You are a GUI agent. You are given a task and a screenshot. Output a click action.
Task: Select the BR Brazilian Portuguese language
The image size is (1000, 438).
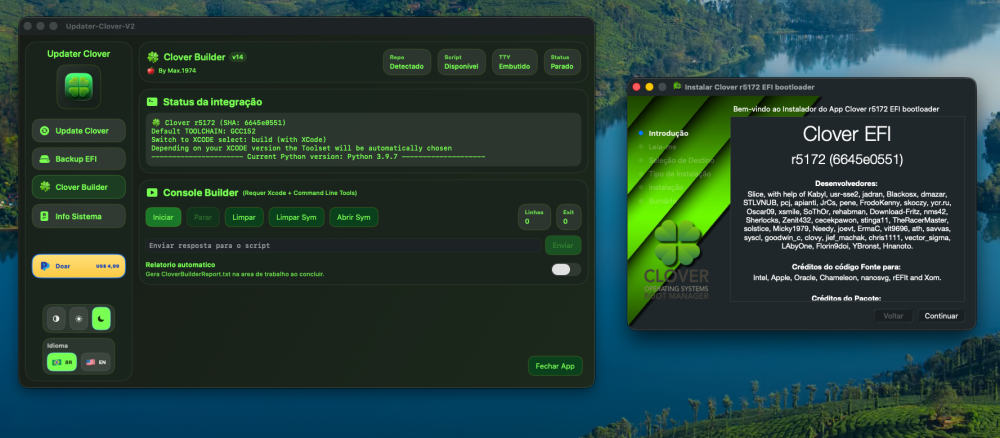pos(62,362)
